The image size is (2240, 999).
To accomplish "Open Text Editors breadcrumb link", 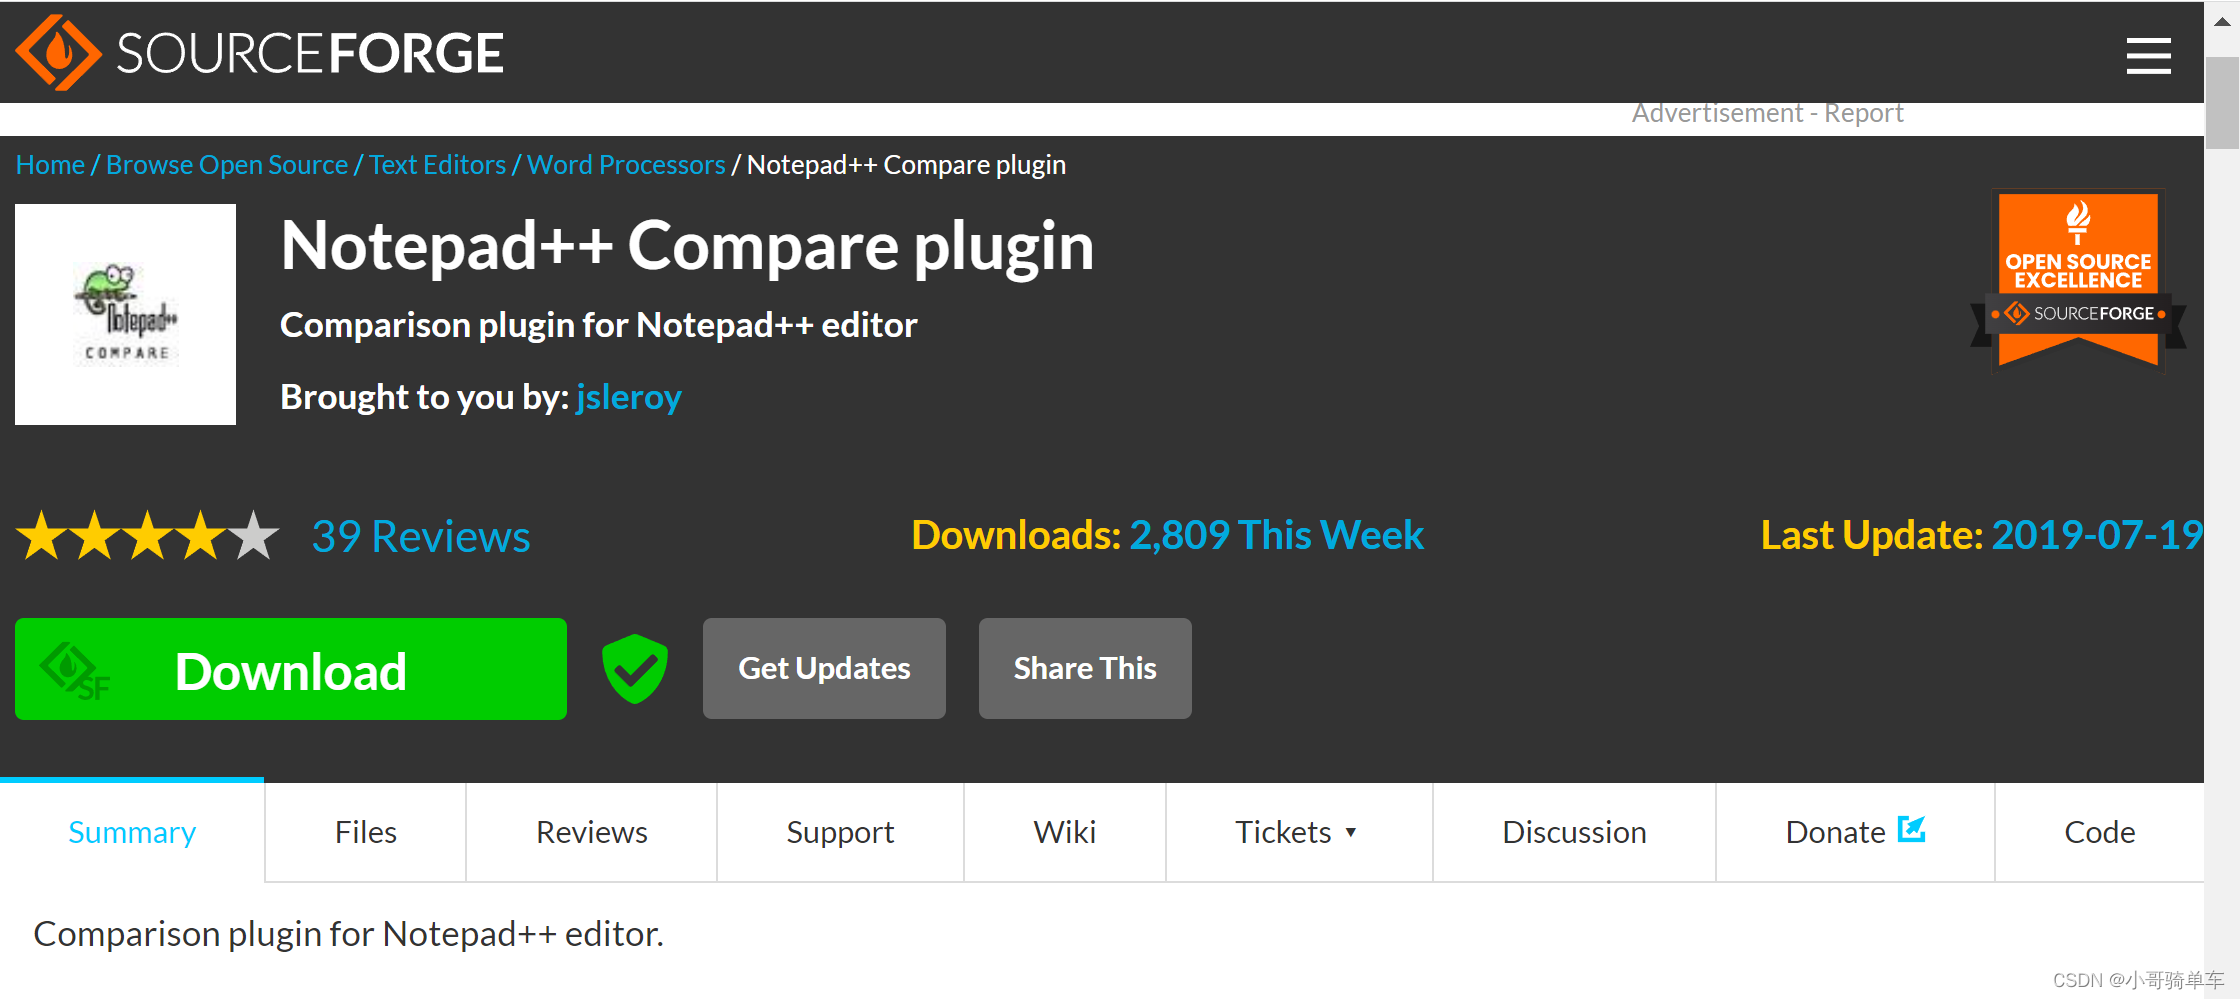I will click(x=437, y=165).
